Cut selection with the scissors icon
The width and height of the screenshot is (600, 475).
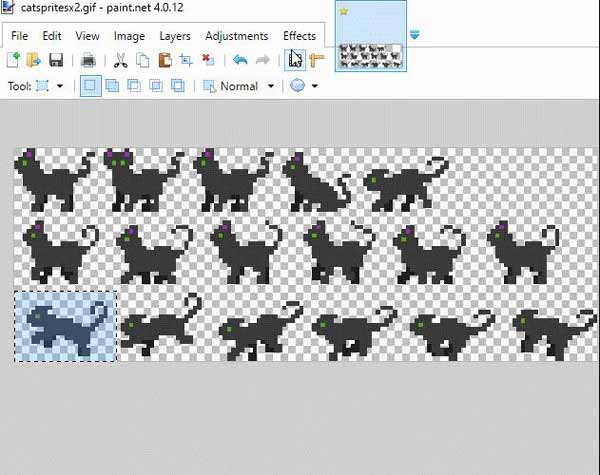pyautogui.click(x=121, y=60)
